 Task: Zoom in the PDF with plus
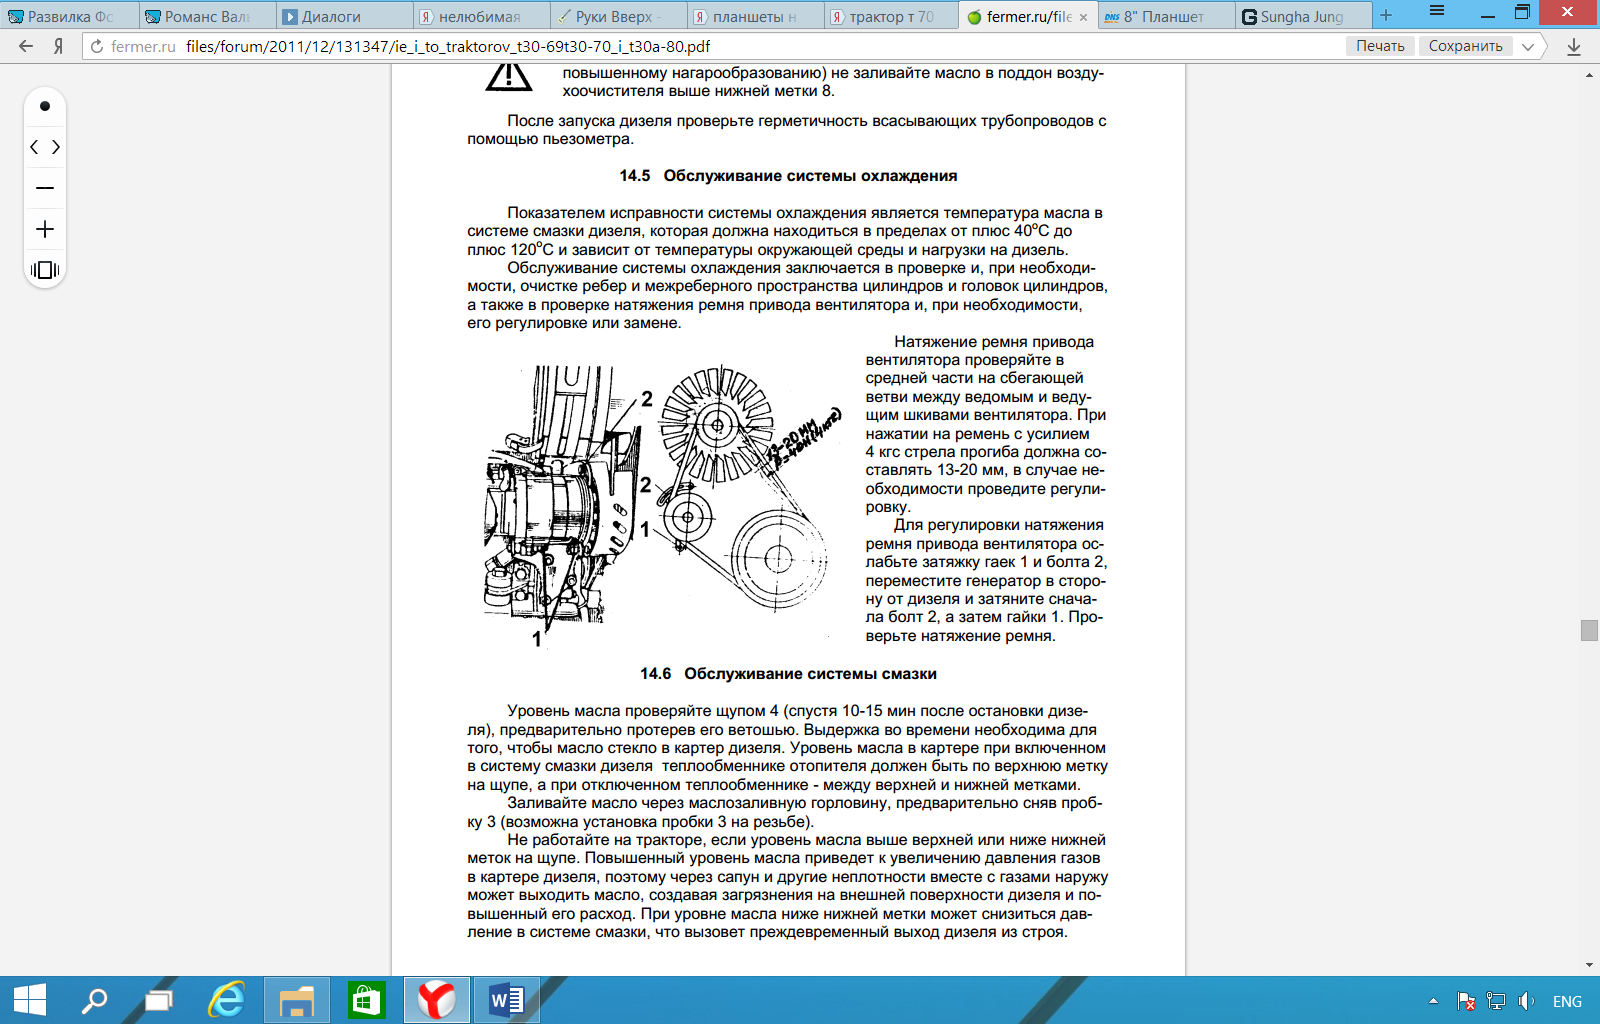pyautogui.click(x=45, y=229)
